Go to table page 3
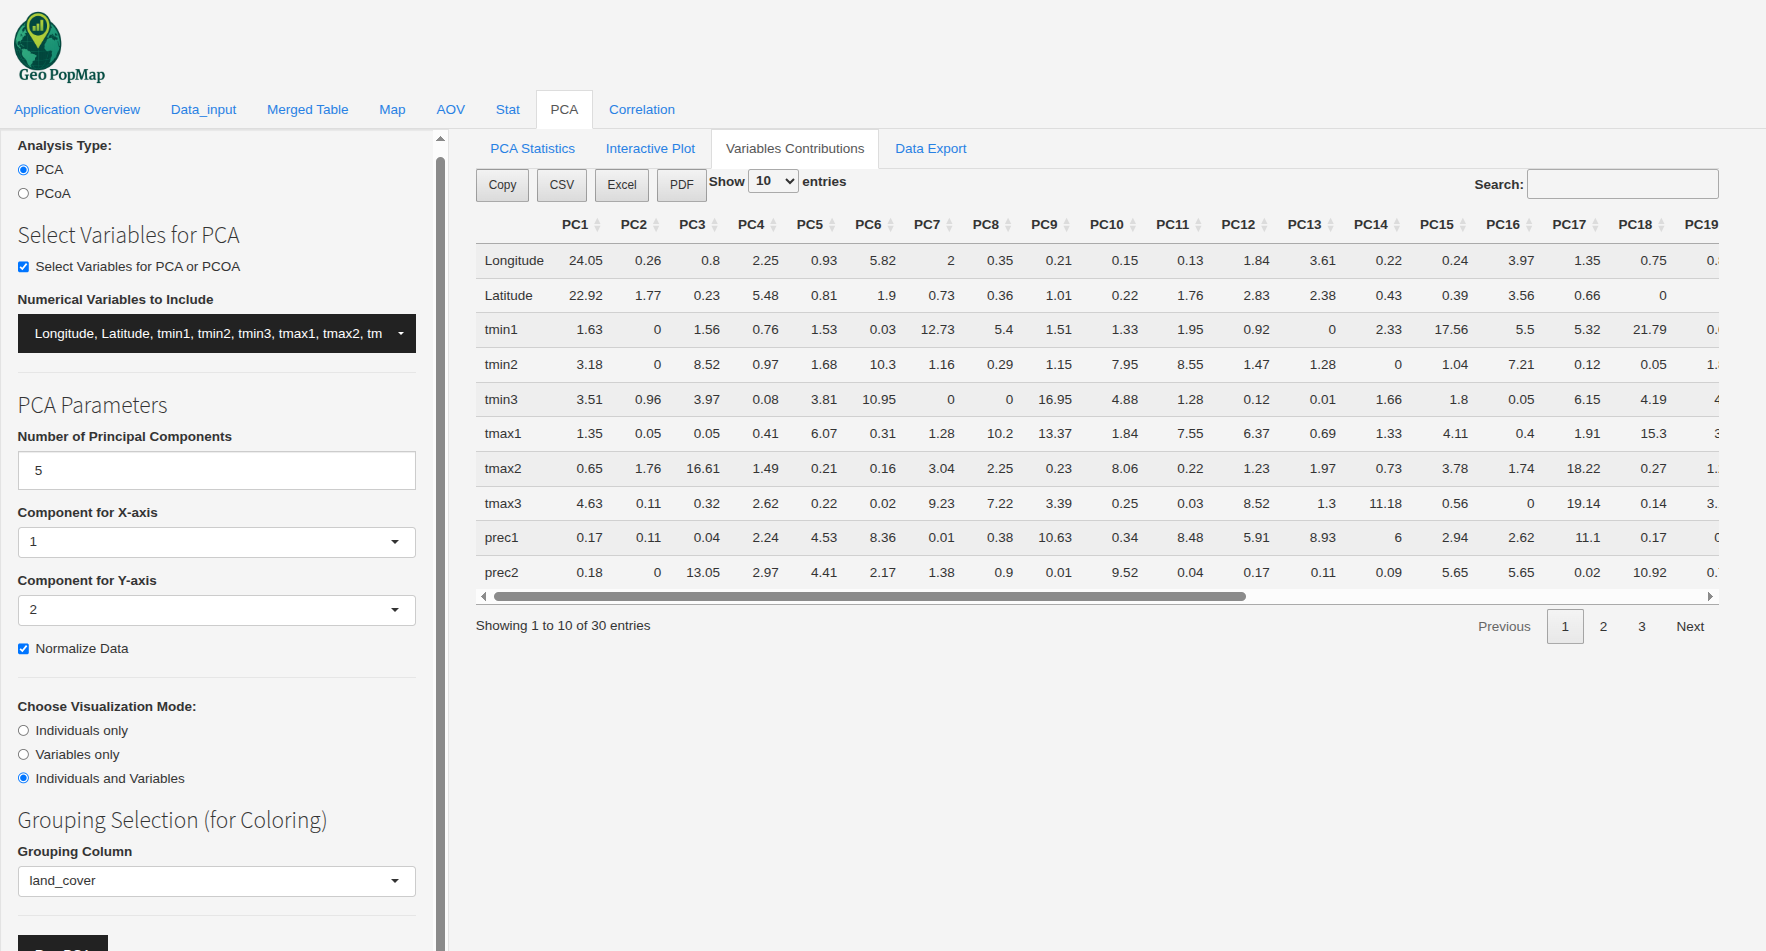The height and width of the screenshot is (951, 1766). click(1641, 627)
